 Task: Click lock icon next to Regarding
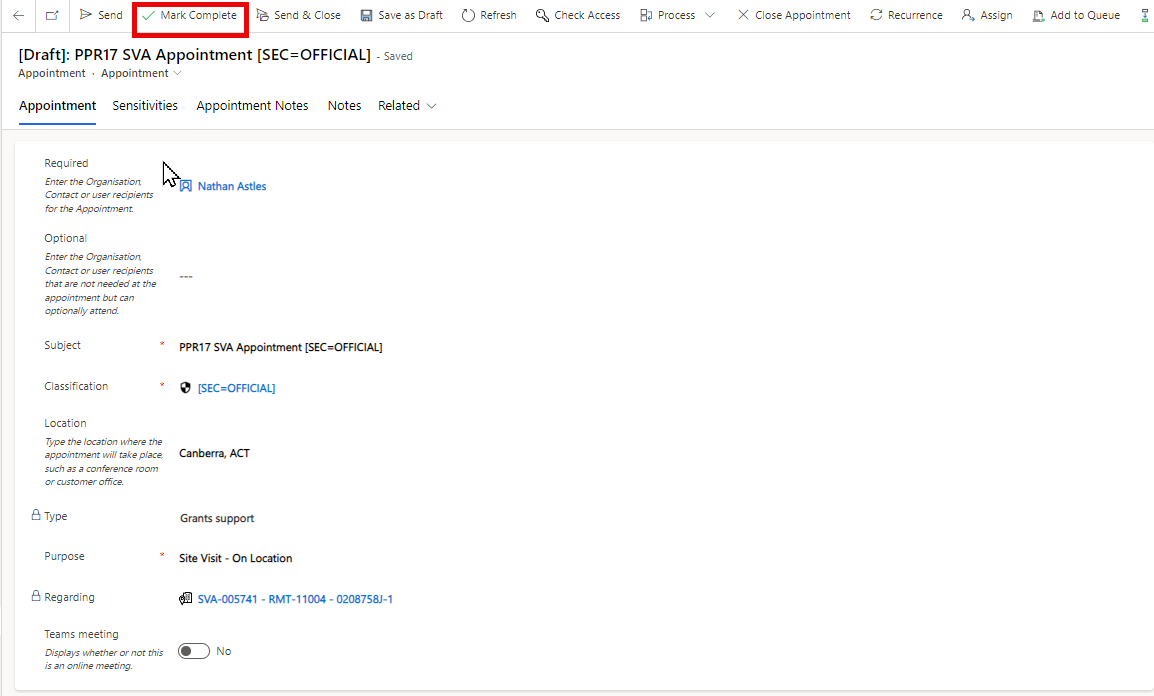(35, 596)
